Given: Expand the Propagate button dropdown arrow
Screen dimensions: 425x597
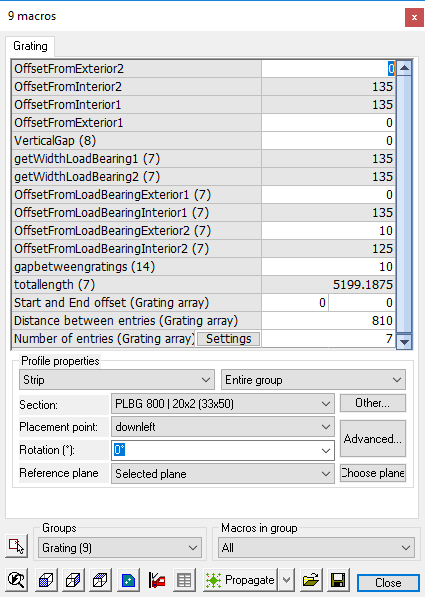Looking at the screenshot, I should pyautogui.click(x=286, y=580).
